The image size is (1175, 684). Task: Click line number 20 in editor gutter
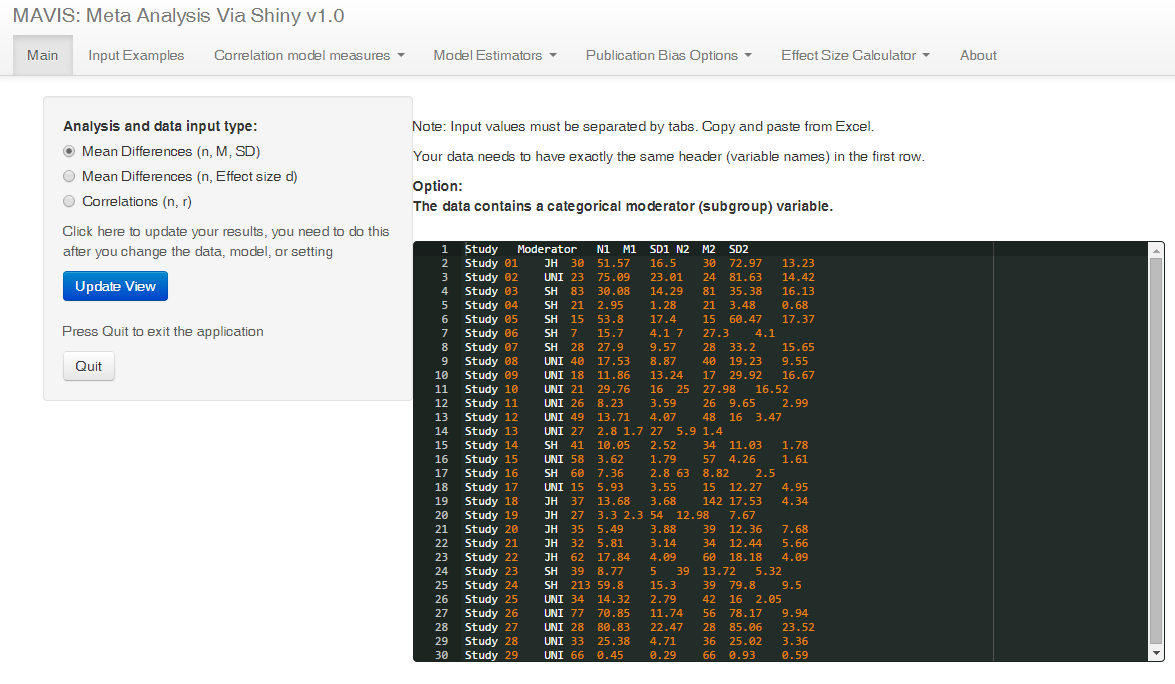(x=441, y=515)
